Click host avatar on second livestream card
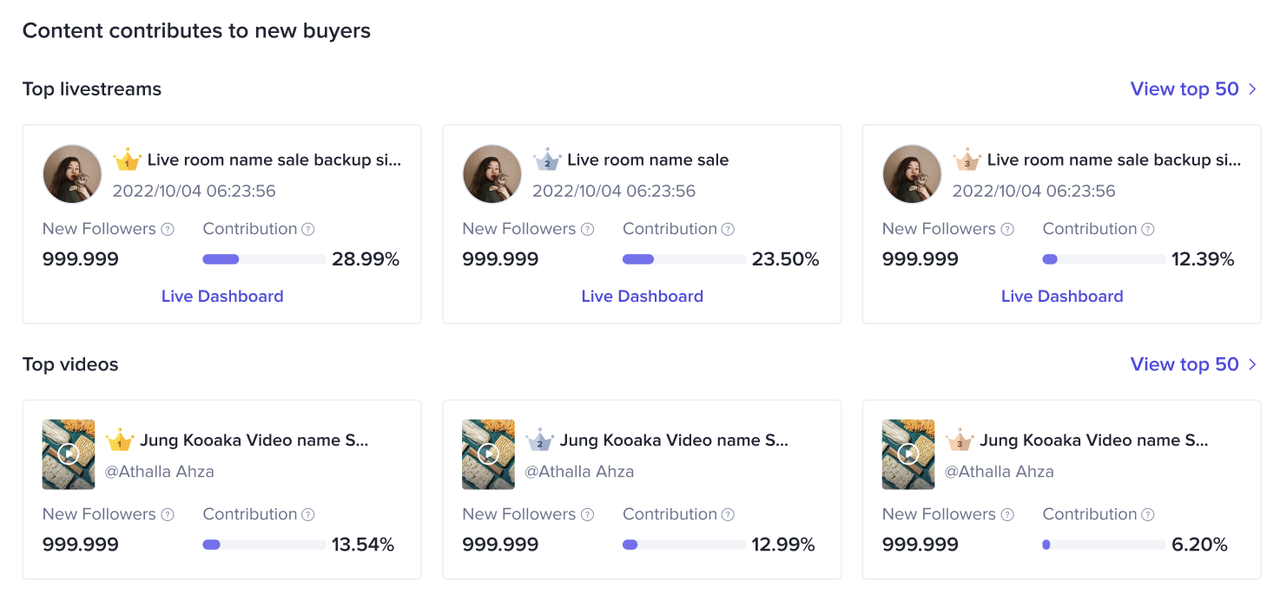This screenshot has height=607, width=1280. (x=492, y=174)
